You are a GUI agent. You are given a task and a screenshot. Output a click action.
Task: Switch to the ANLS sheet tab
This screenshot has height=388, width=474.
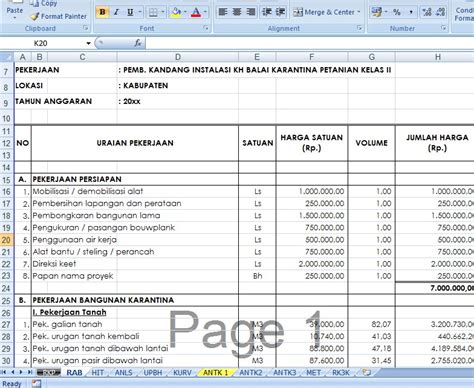[124, 372]
